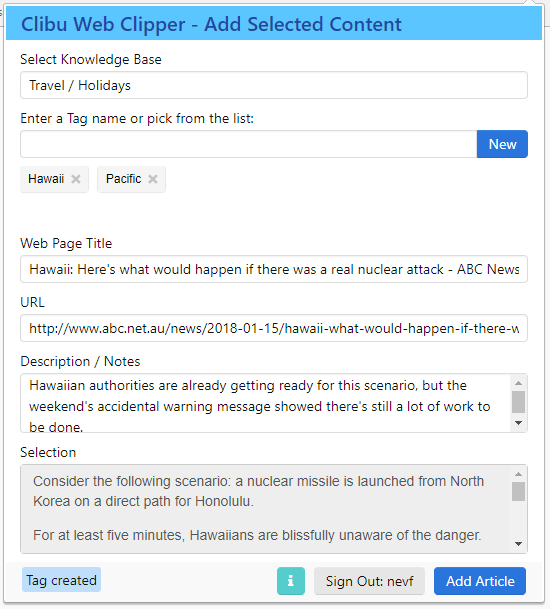Image resolution: width=550 pixels, height=609 pixels.
Task: Click the Description box scroll-up arrow
Action: click(518, 383)
